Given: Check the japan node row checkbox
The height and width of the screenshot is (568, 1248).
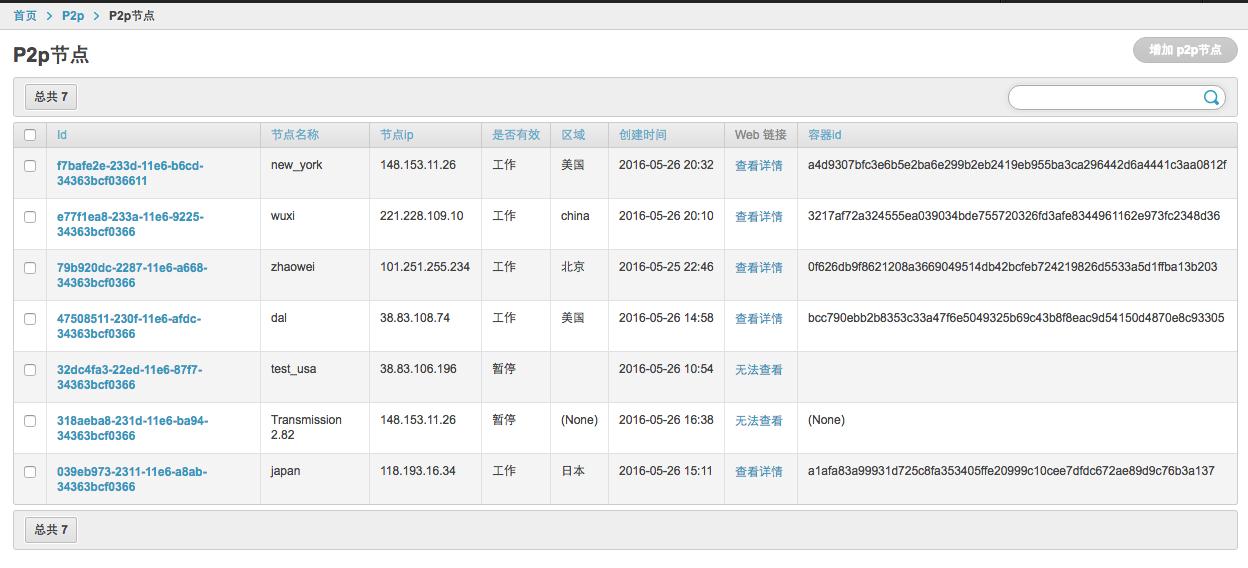Looking at the screenshot, I should click(x=30, y=472).
